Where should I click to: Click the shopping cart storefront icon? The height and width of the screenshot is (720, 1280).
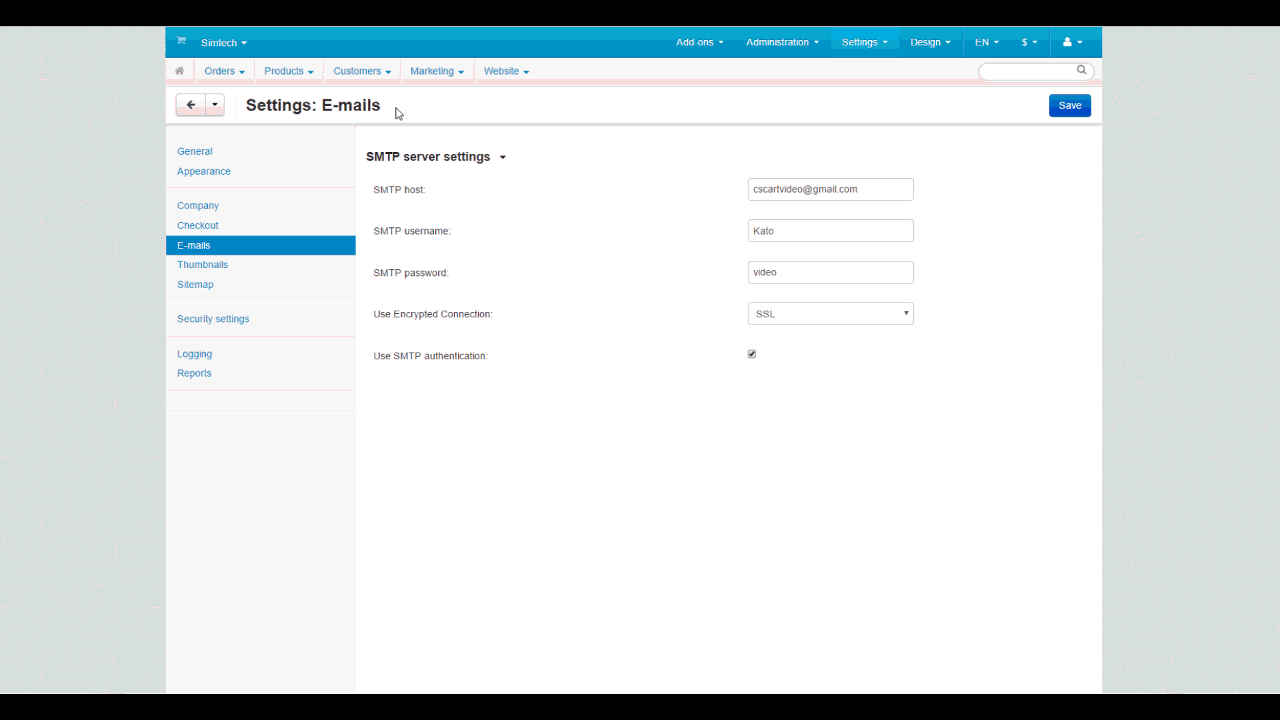click(181, 41)
